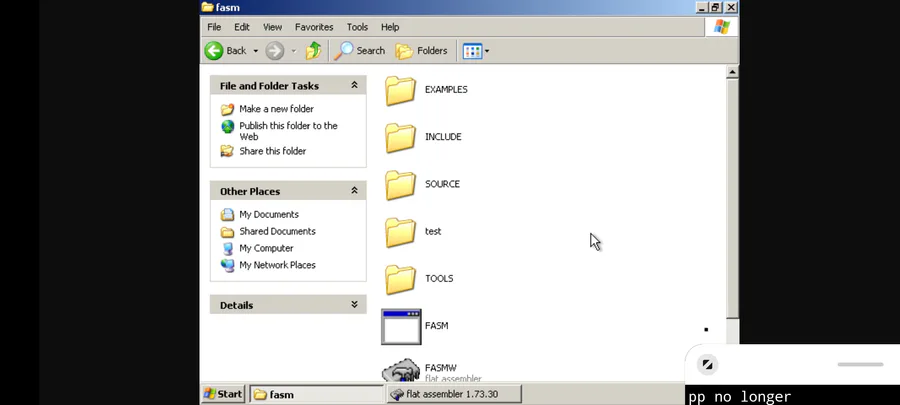Switch to flat assembler 1.73.30 taskbar button

pos(454,394)
